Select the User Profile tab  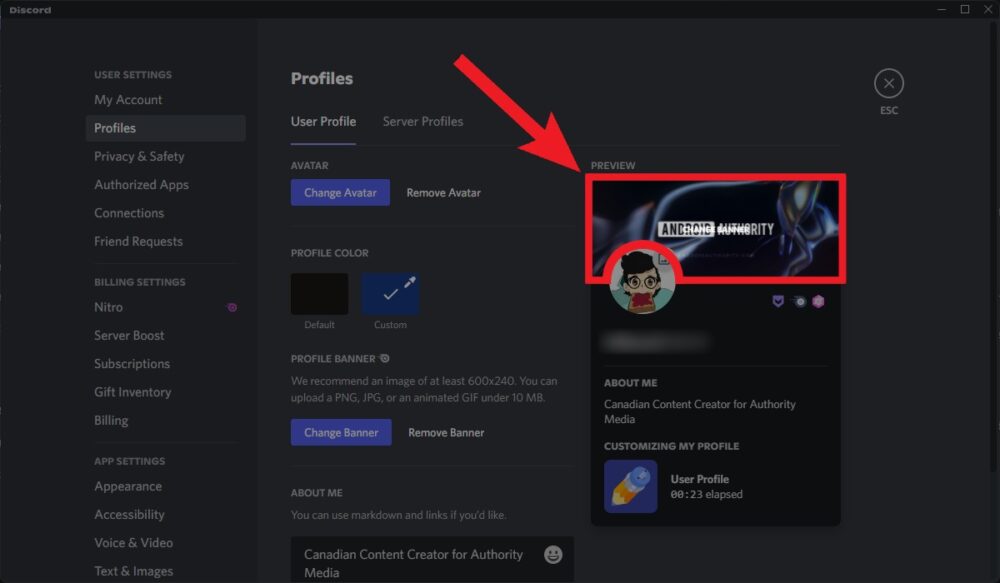coord(323,121)
